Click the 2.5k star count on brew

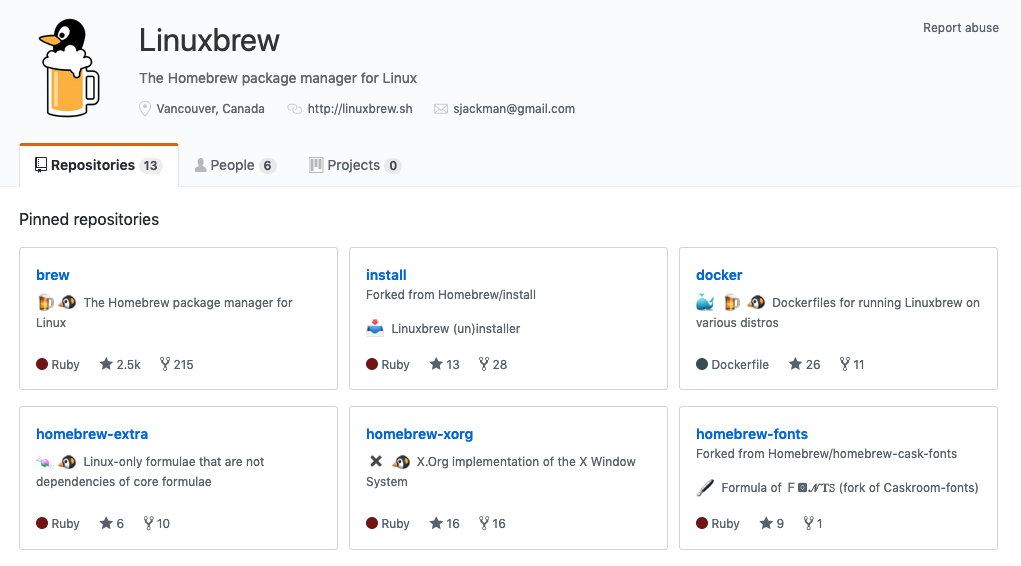tap(128, 365)
